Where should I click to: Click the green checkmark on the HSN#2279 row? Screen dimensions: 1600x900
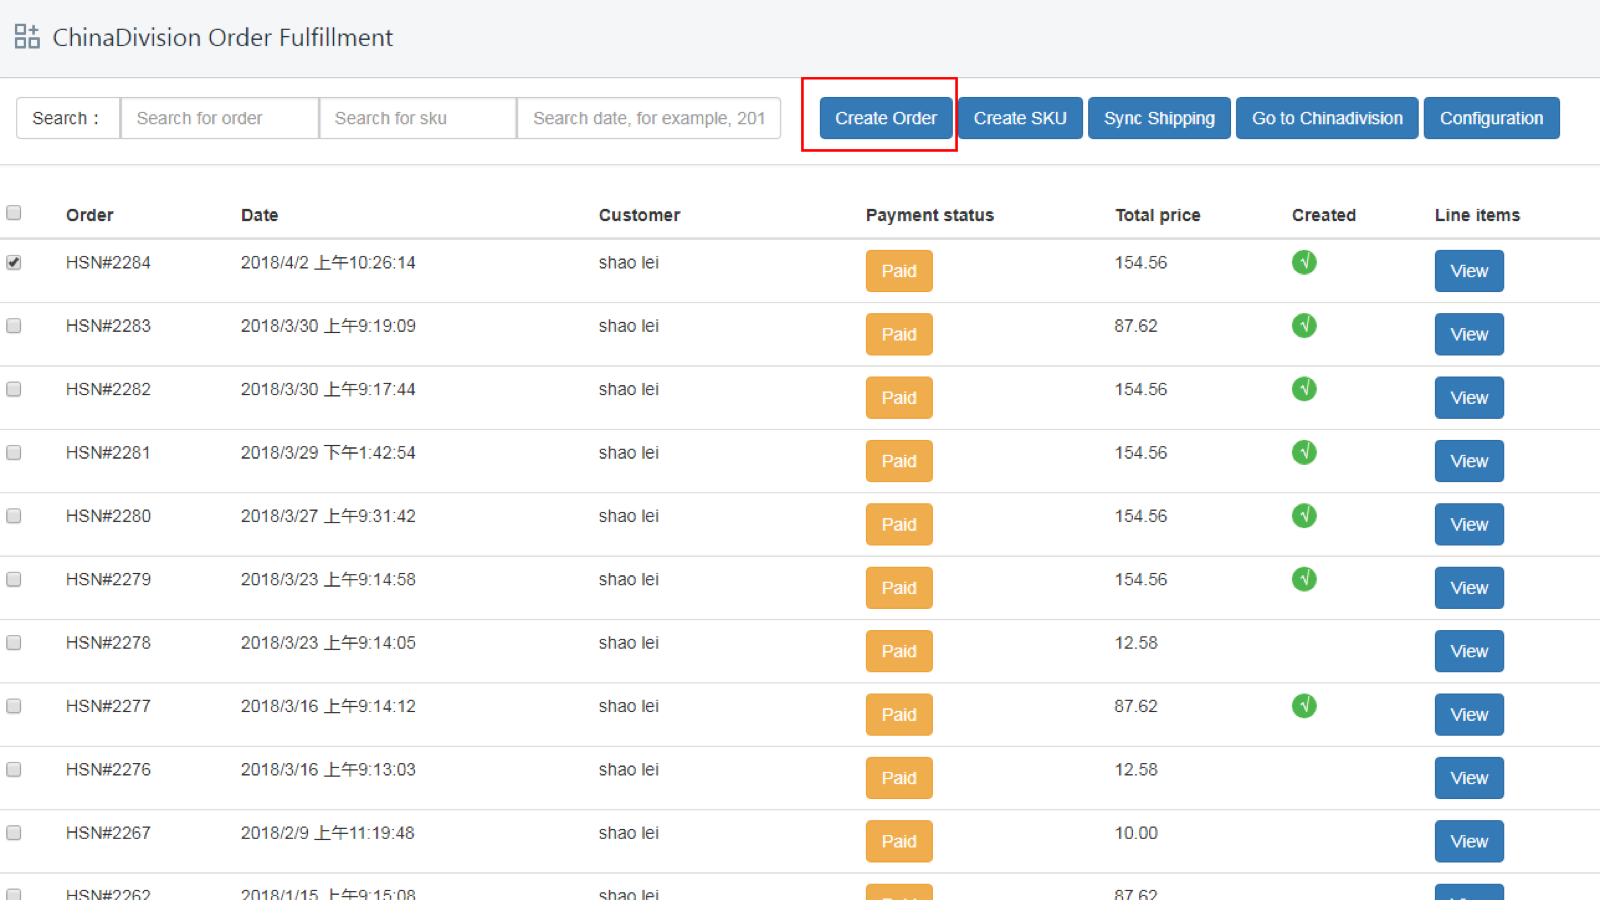point(1304,579)
